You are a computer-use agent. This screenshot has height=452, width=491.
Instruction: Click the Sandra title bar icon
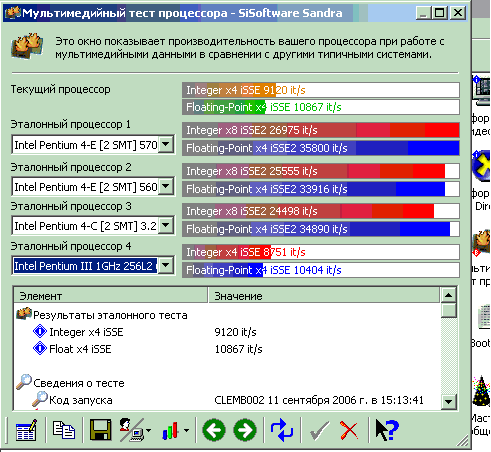click(12, 13)
